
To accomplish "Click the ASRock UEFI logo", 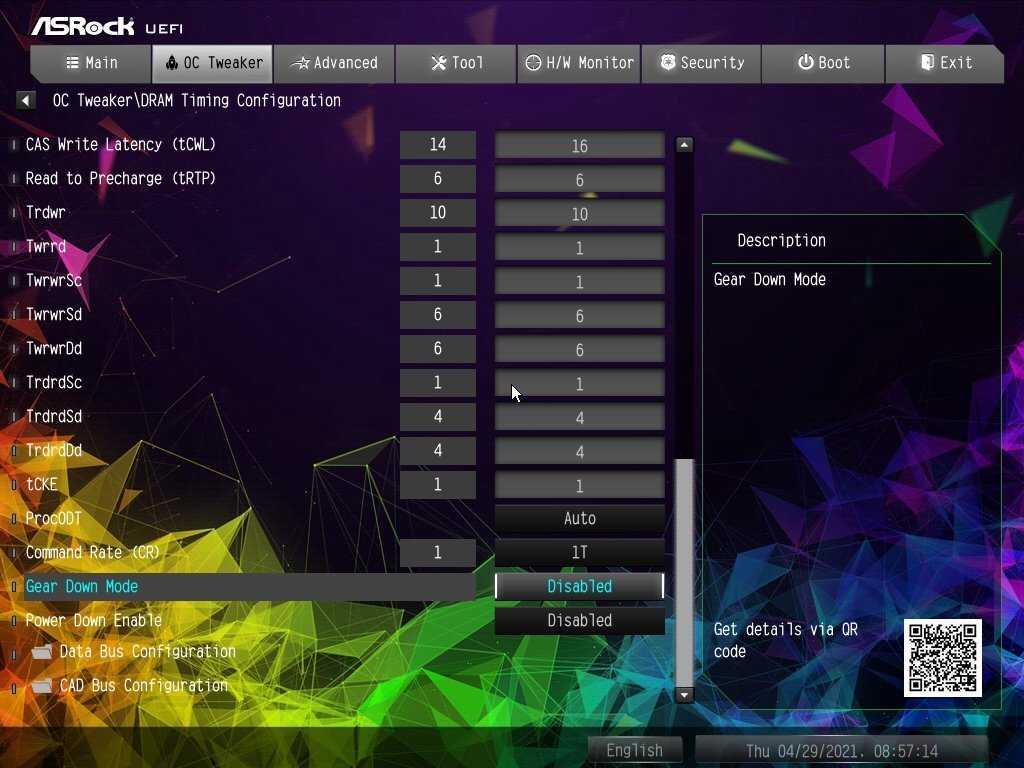I will coord(106,26).
